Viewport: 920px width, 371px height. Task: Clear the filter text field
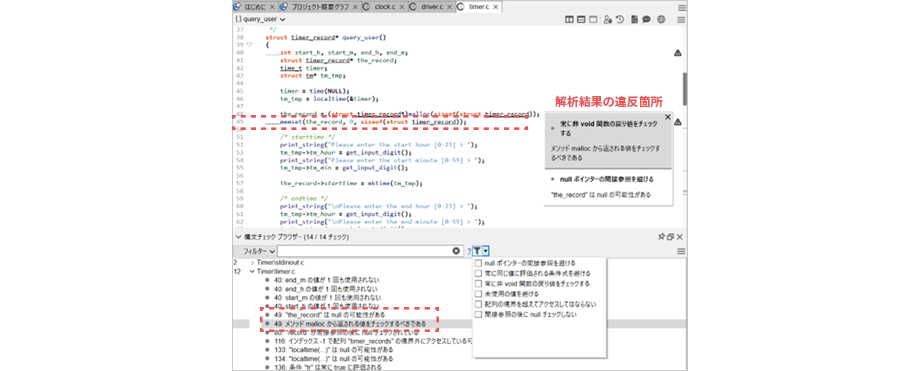pos(456,251)
